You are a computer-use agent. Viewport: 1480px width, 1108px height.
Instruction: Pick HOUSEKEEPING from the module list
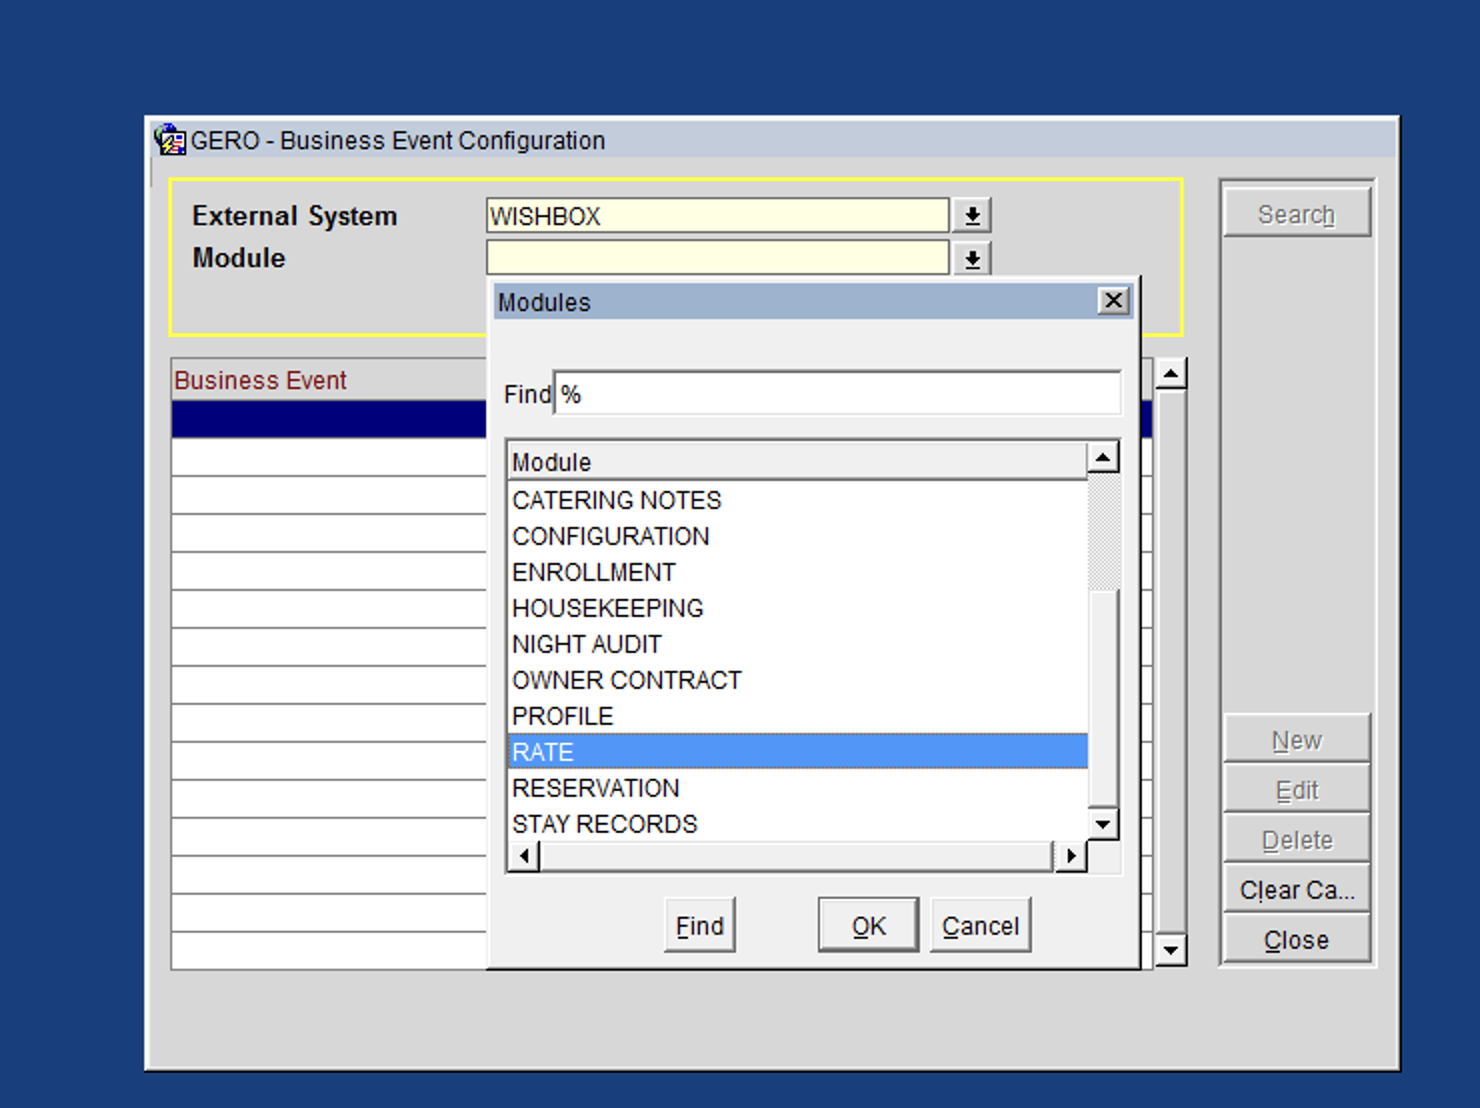tap(607, 608)
